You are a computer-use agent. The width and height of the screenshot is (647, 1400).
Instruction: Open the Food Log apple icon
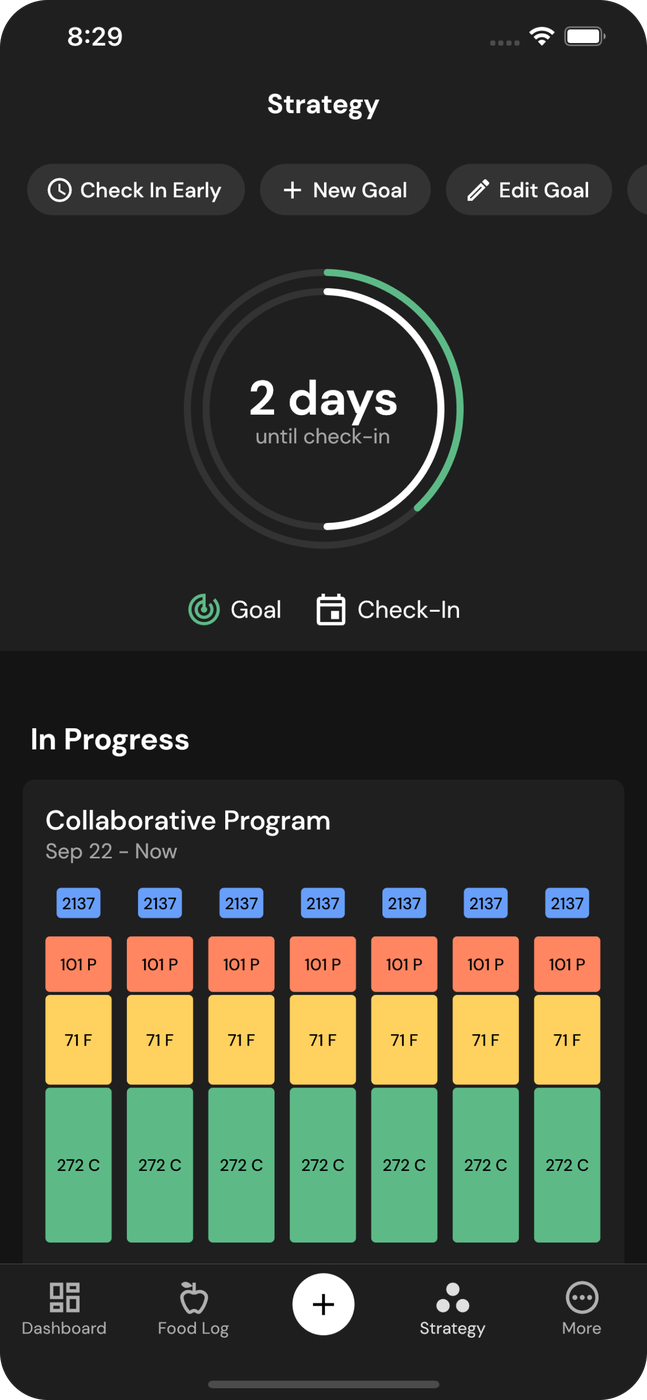point(193,1298)
